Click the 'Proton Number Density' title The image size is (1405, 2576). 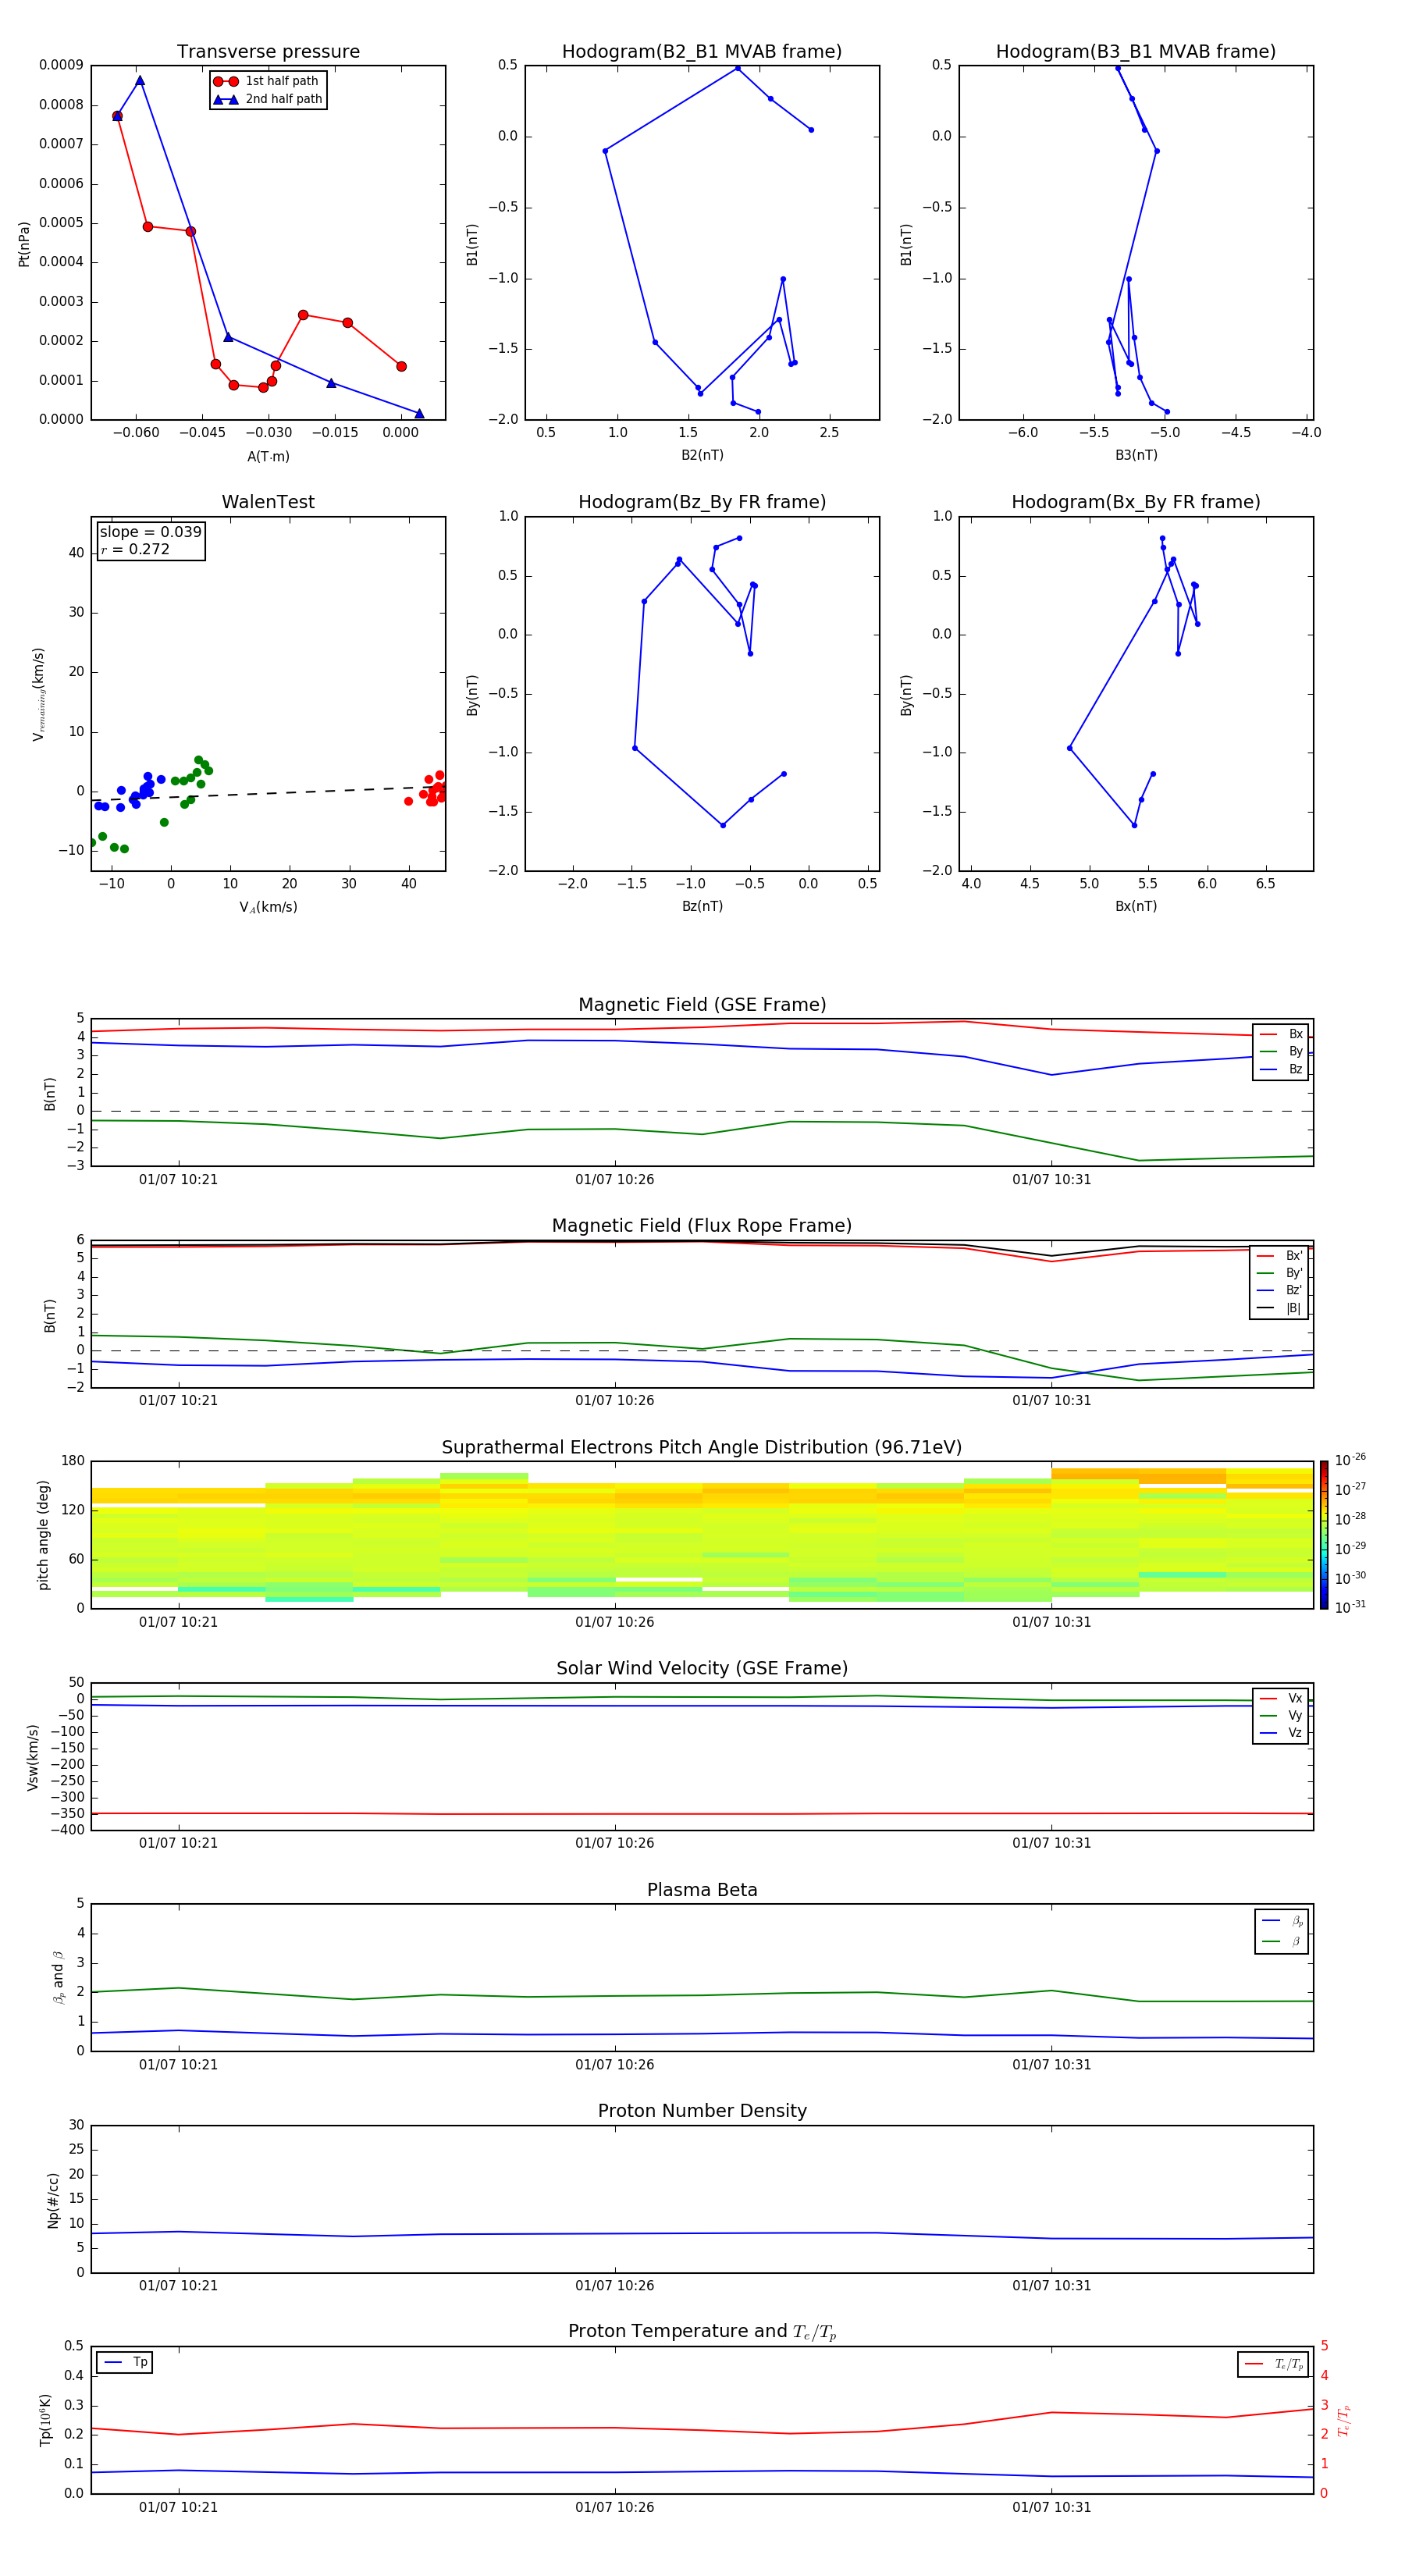702,2111
